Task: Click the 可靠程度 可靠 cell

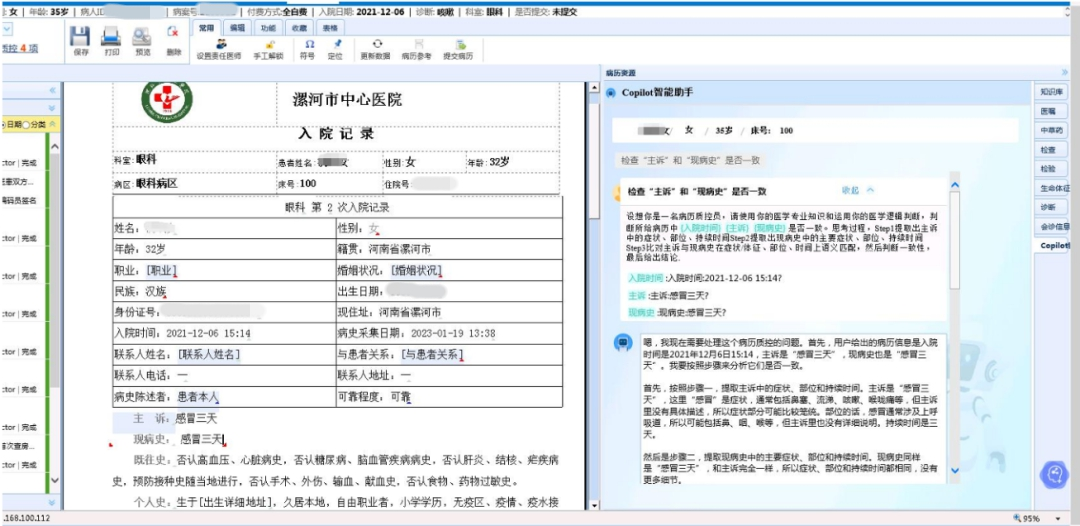Action: coord(449,397)
